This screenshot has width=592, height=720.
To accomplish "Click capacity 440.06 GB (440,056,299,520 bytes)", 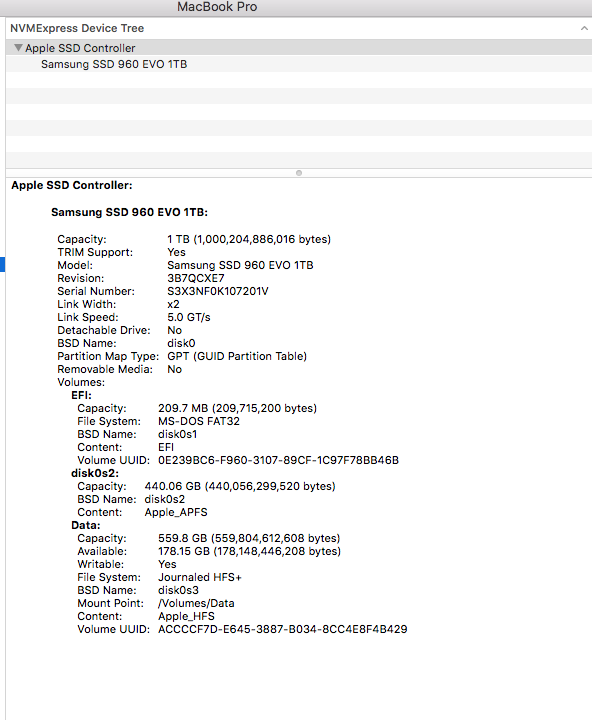I will [240, 486].
